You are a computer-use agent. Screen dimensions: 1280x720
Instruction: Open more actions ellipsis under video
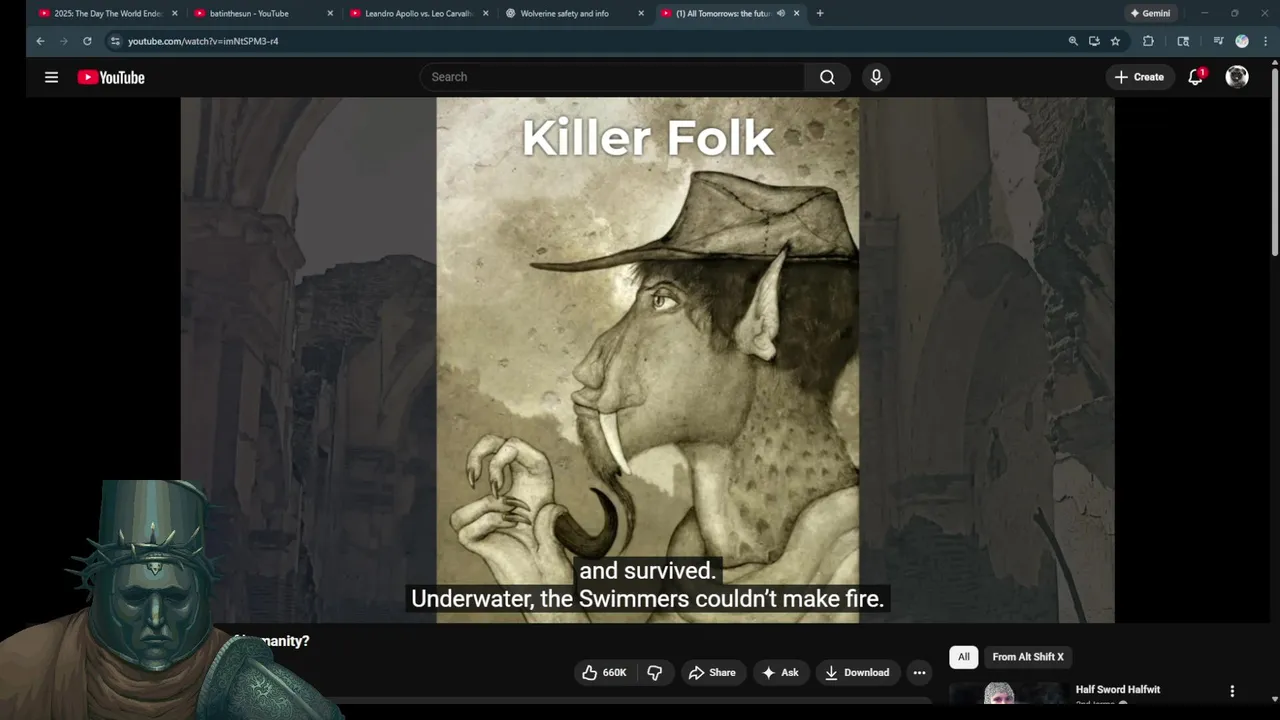click(x=919, y=673)
